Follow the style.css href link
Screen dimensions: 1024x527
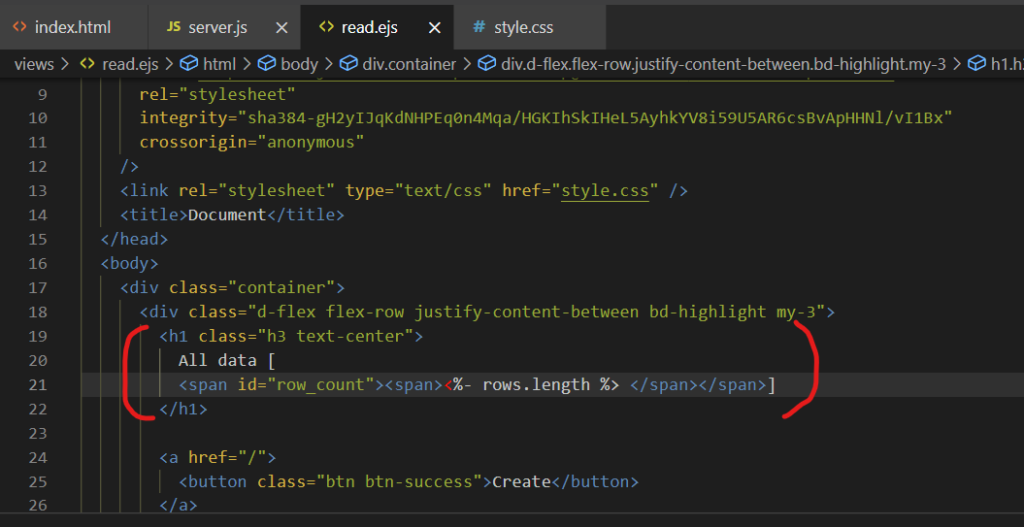[605, 191]
